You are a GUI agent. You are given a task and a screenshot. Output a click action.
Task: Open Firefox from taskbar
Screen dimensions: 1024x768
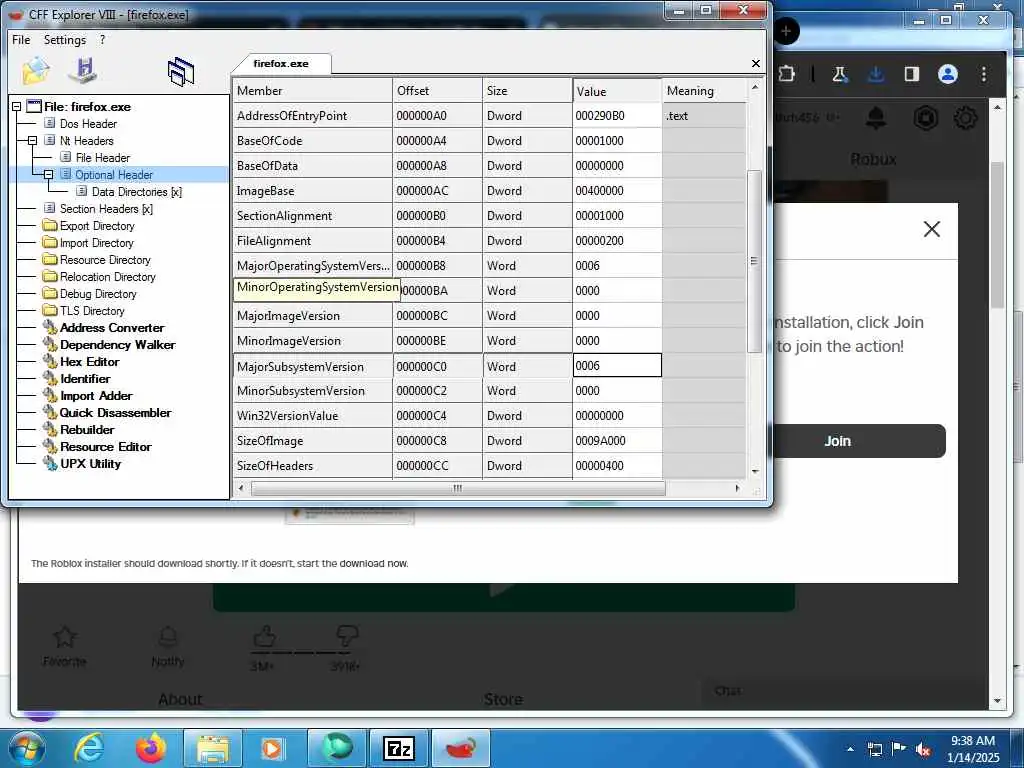tap(151, 748)
